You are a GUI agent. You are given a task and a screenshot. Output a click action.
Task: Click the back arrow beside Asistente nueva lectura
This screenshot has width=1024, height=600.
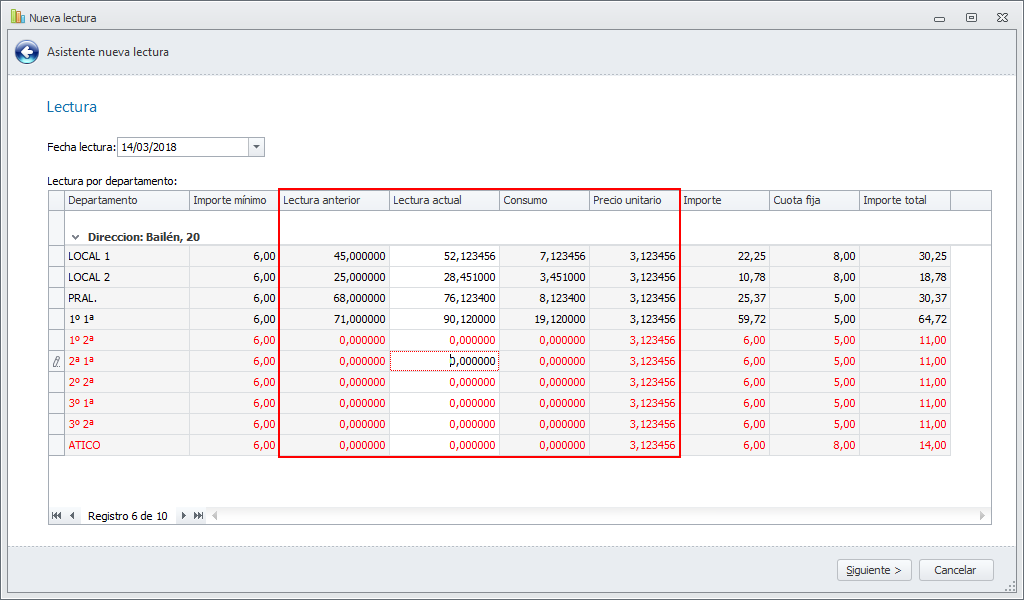tap(27, 52)
